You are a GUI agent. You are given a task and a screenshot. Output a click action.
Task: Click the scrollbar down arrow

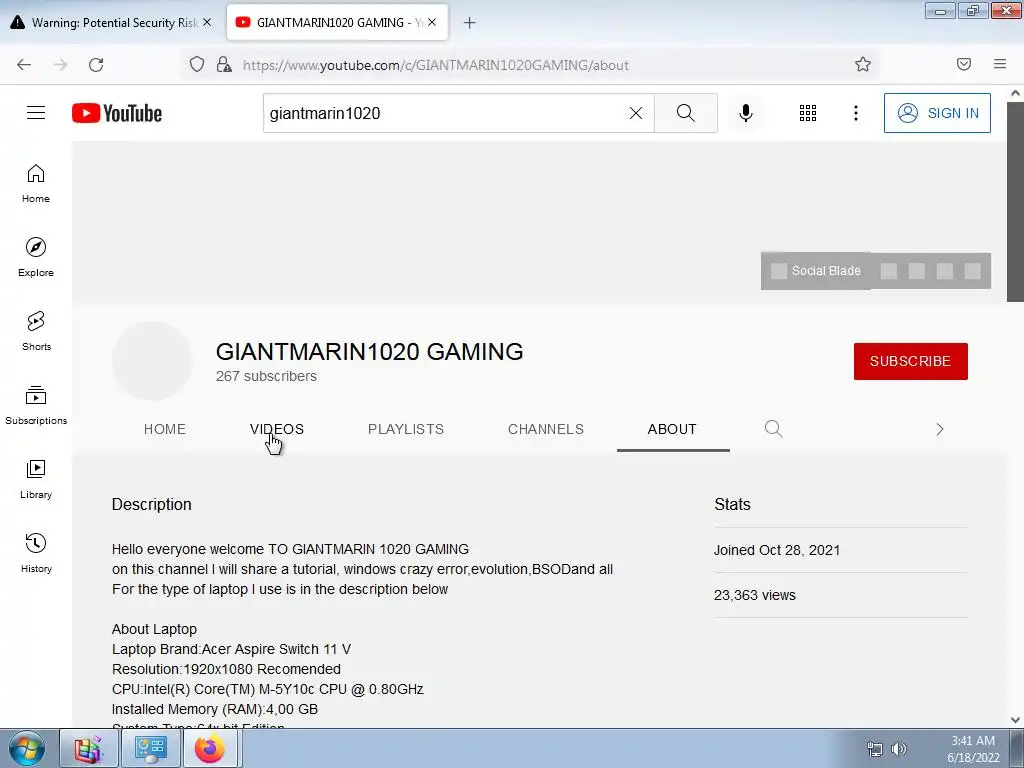tap(1015, 720)
